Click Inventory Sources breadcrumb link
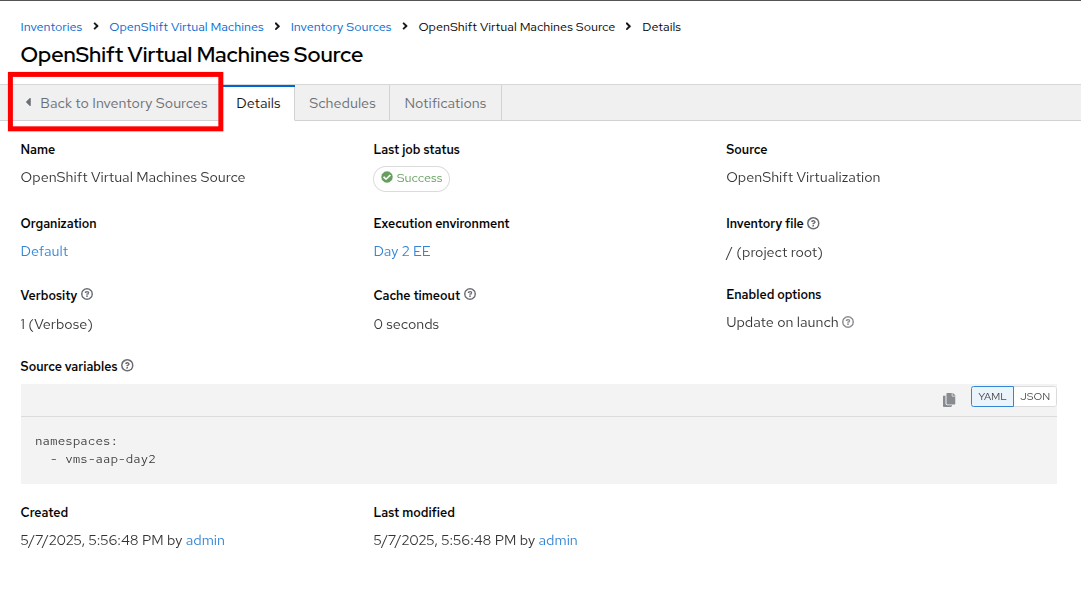1081x611 pixels. 340,27
